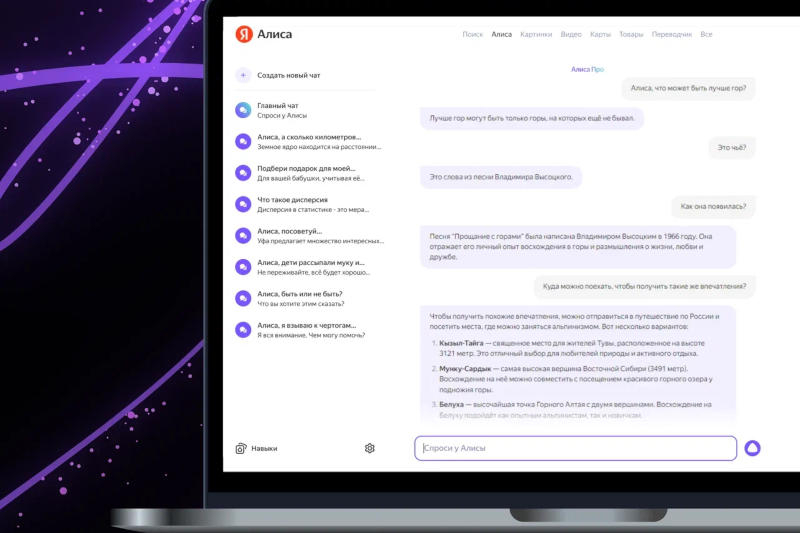
Task: Switch to the Поиск tab
Action: 472,34
